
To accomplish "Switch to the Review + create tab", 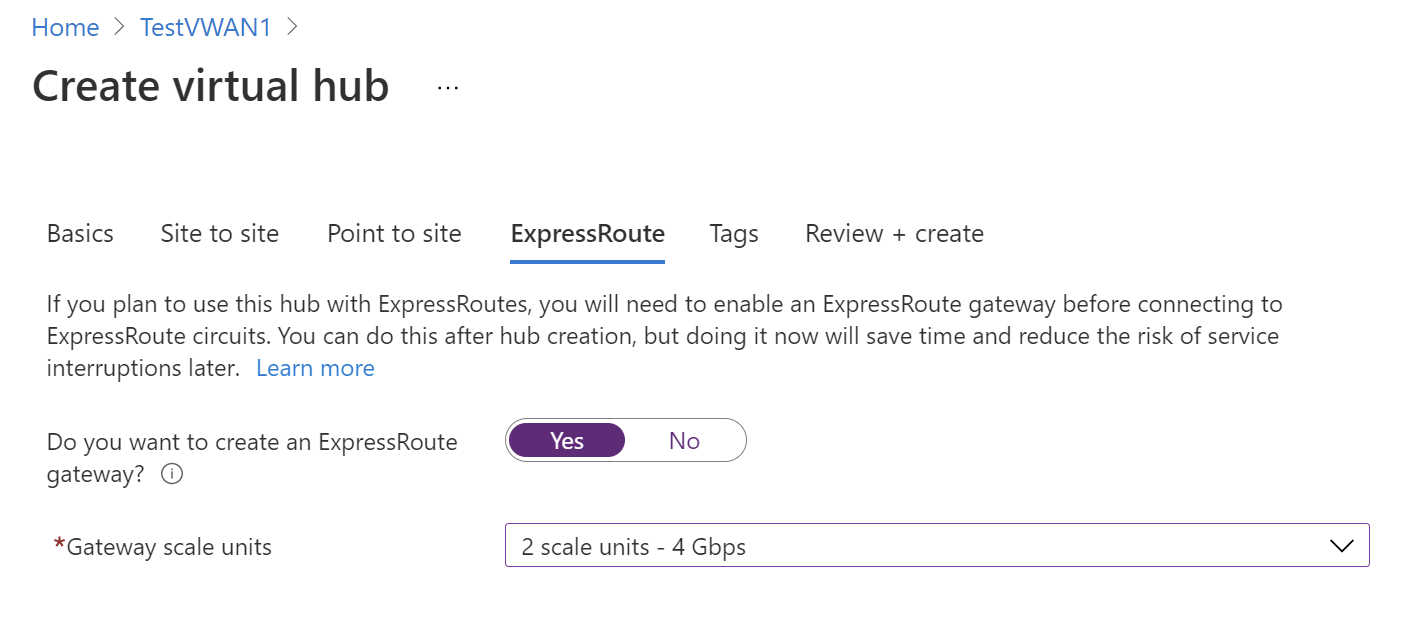I will (x=893, y=233).
